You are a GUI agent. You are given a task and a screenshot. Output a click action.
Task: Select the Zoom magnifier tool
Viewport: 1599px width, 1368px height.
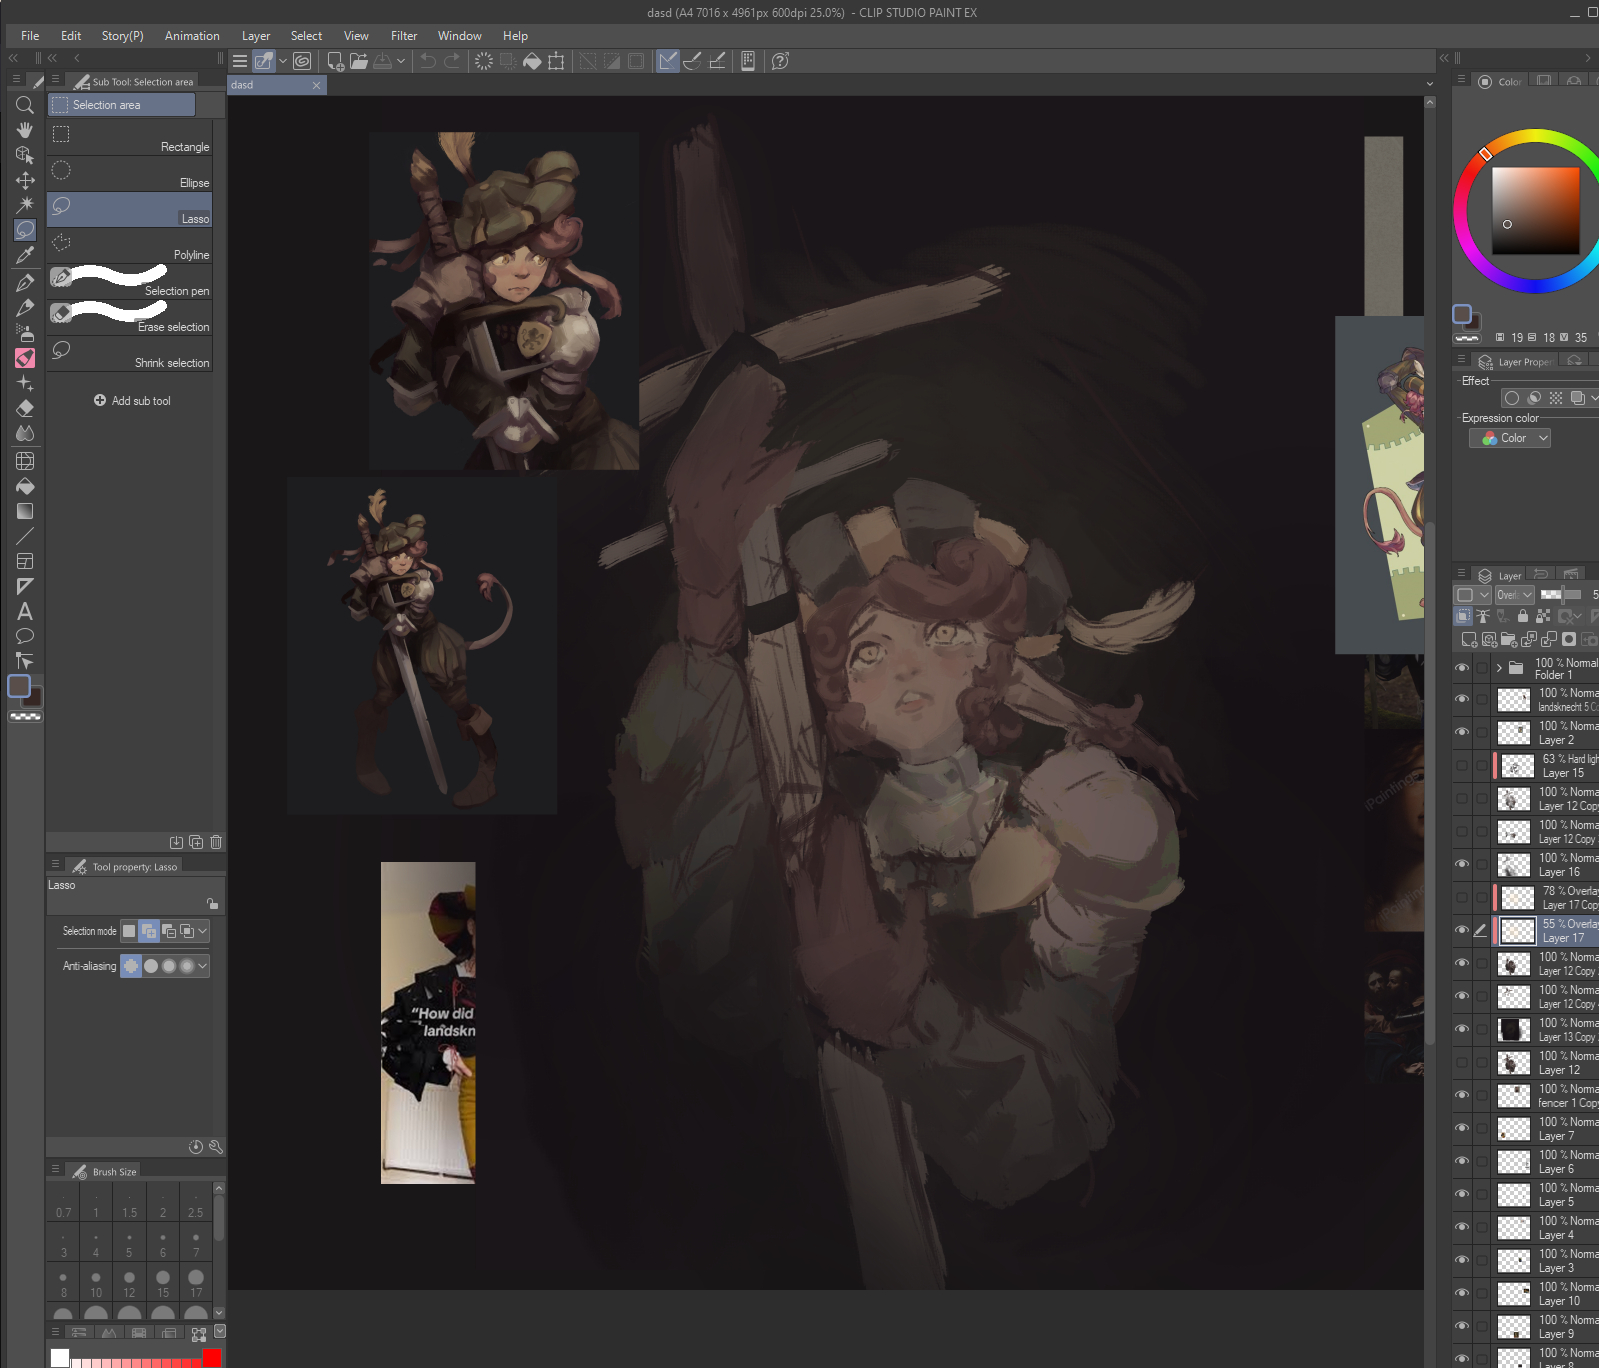(x=25, y=105)
